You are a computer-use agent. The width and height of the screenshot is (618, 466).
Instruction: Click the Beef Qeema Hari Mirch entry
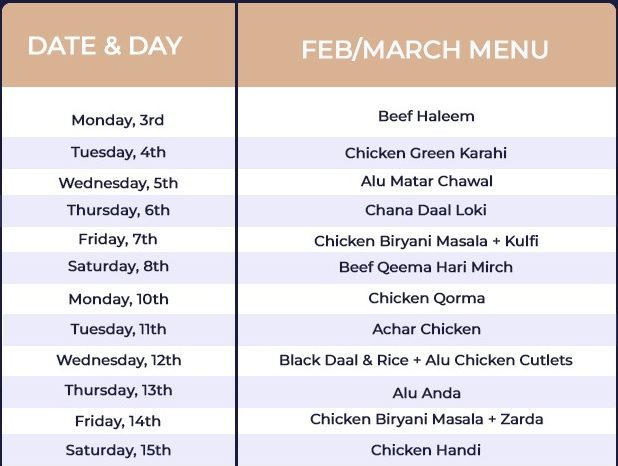(x=426, y=267)
